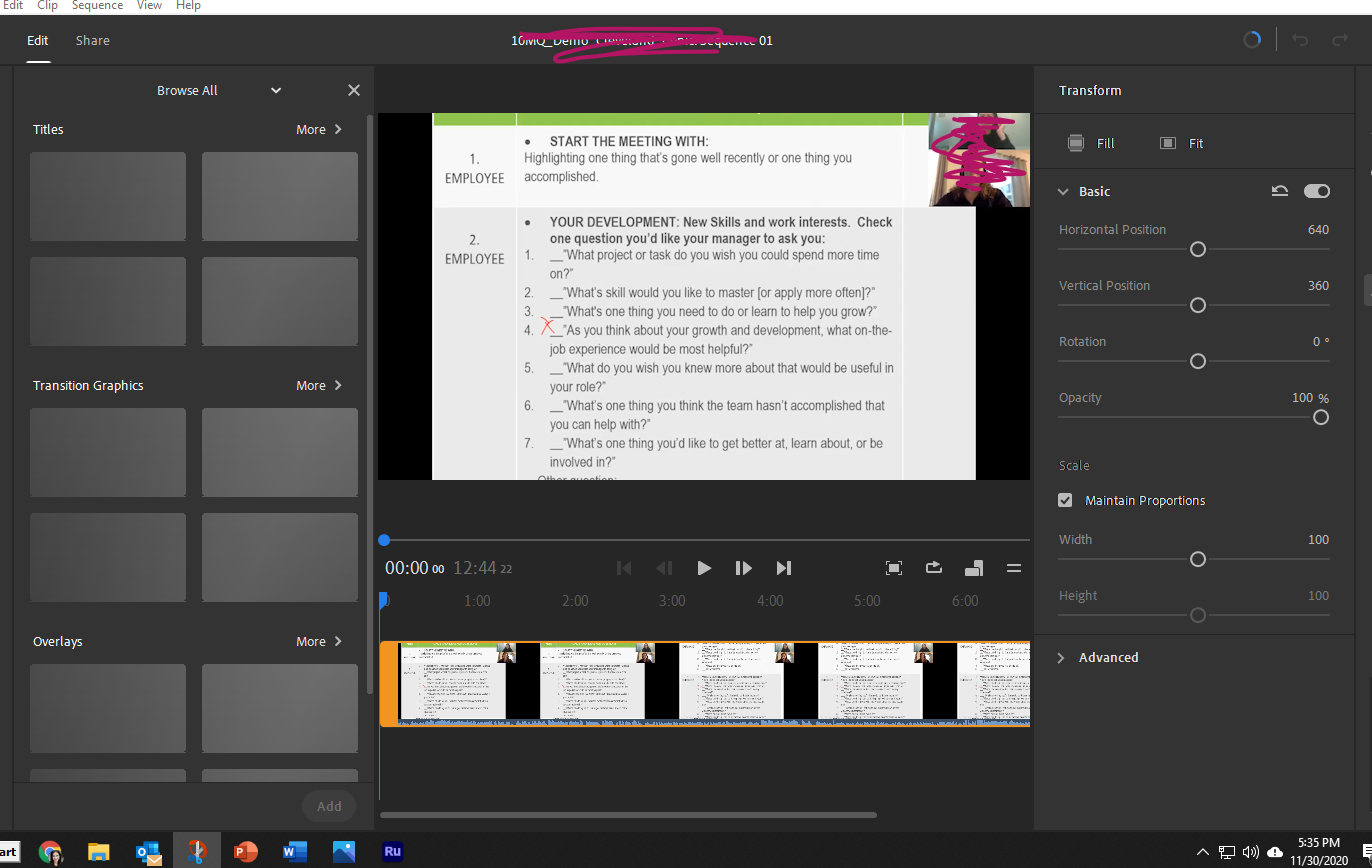Open the Browse All dropdown
The image size is (1372, 868).
click(276, 90)
